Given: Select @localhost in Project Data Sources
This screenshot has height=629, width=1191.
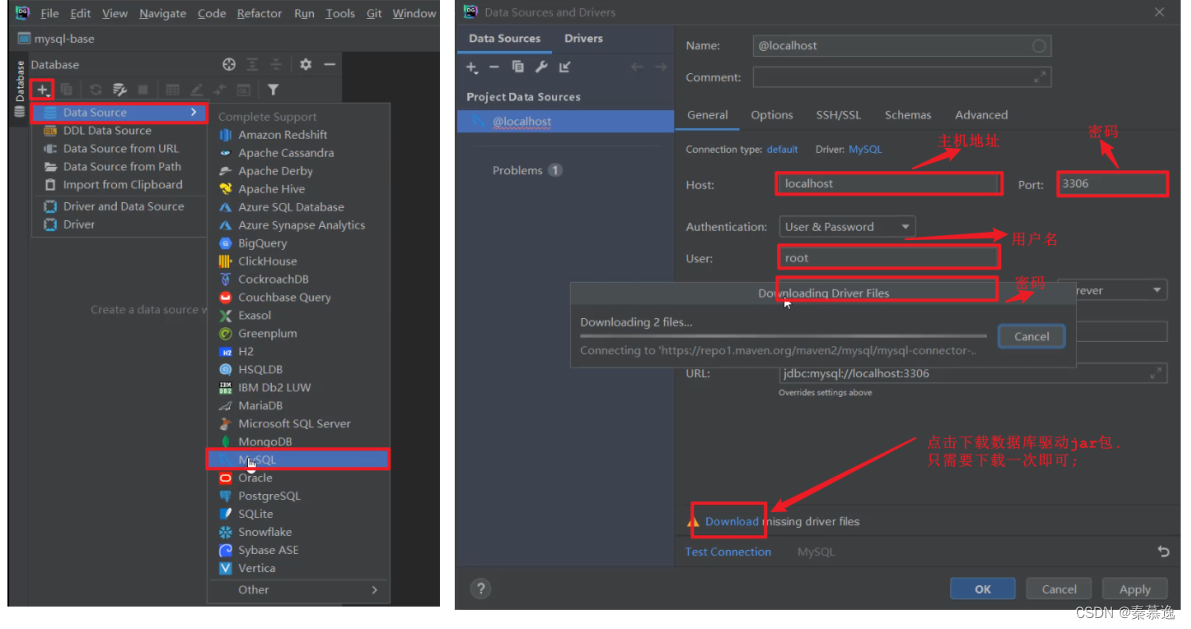Looking at the screenshot, I should tap(565, 122).
